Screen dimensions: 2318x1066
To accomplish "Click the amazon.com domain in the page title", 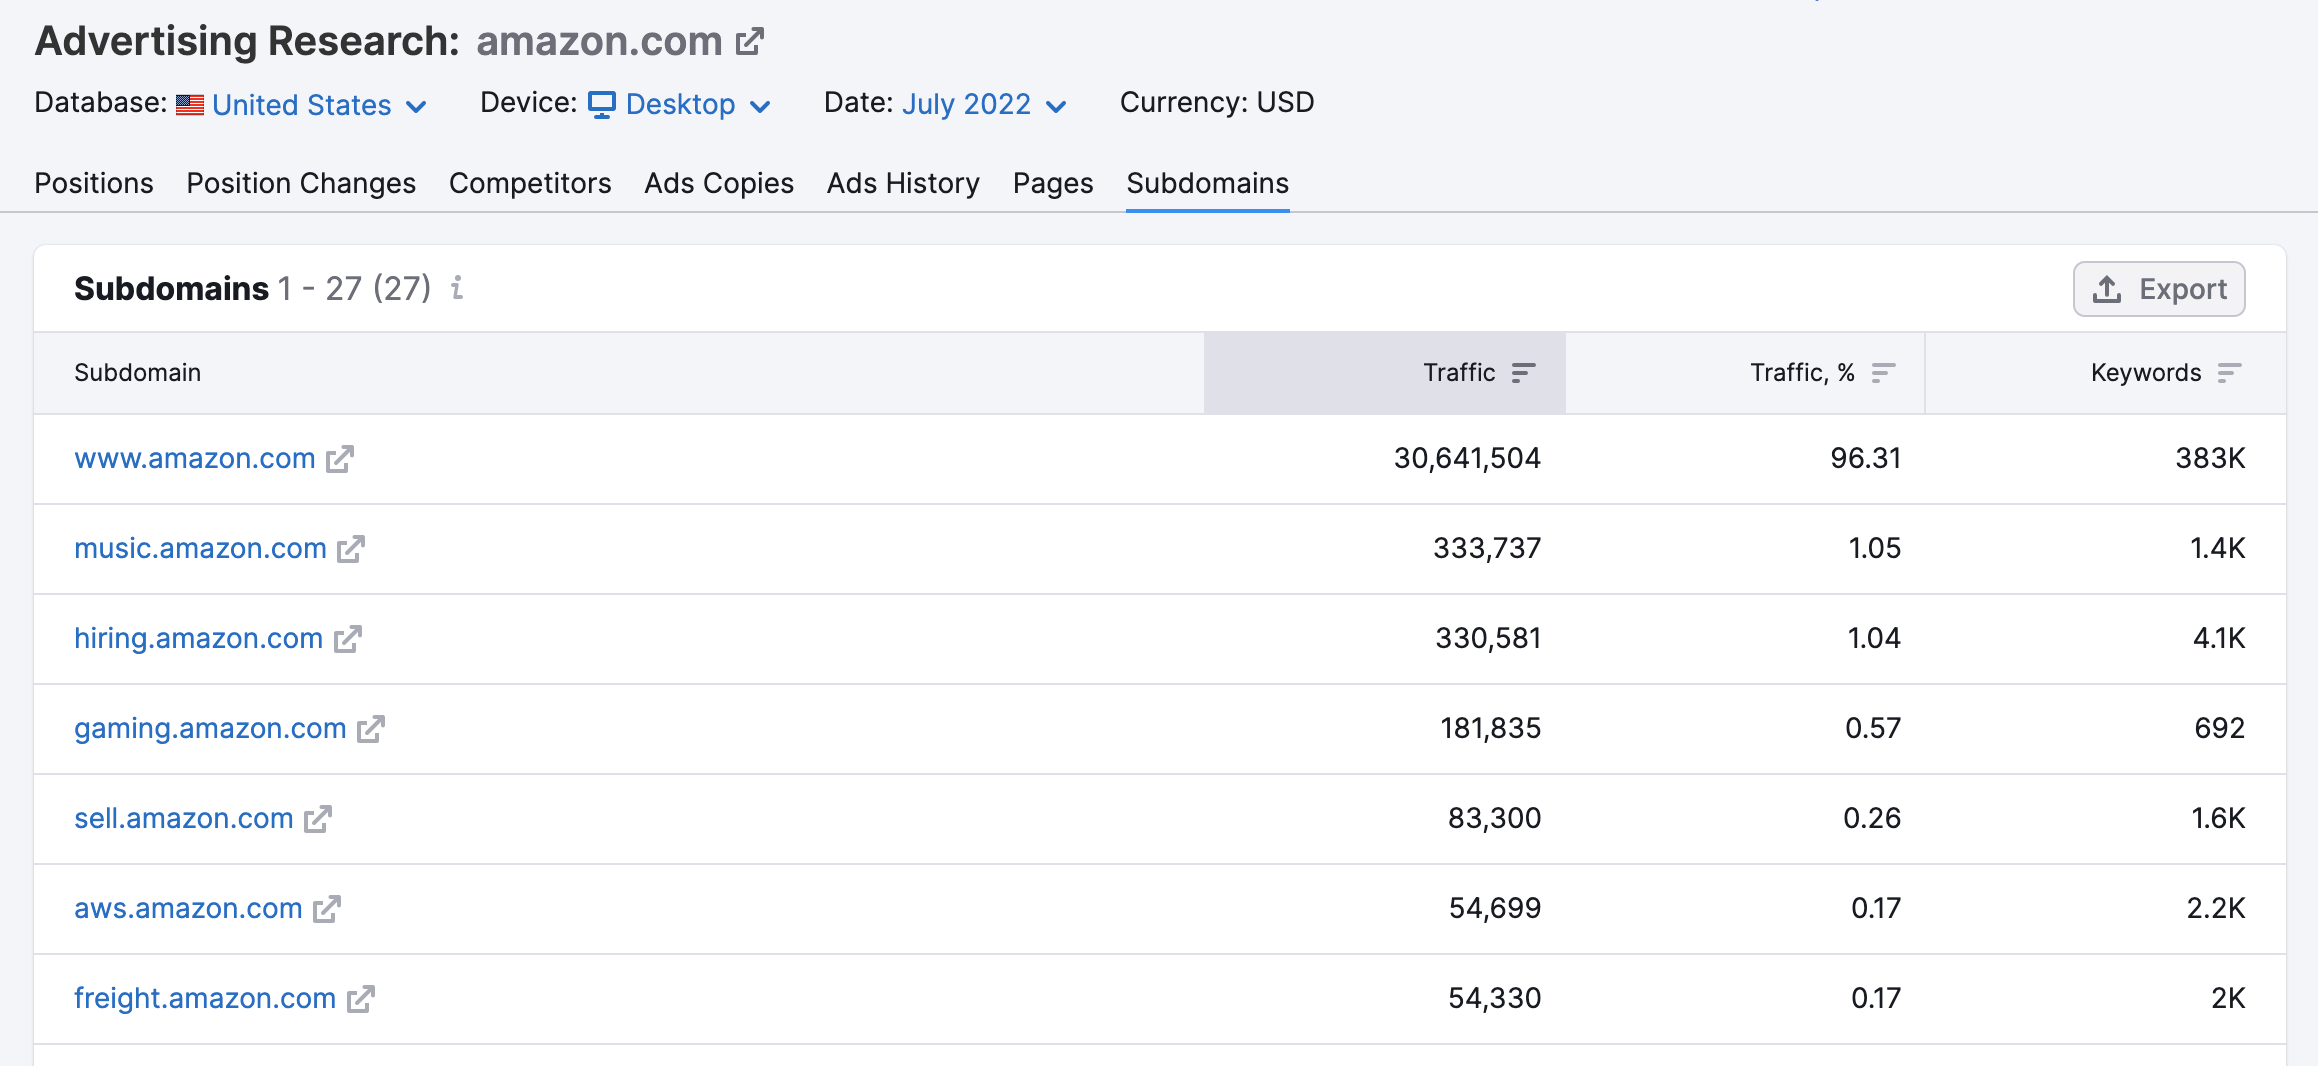I will 599,41.
